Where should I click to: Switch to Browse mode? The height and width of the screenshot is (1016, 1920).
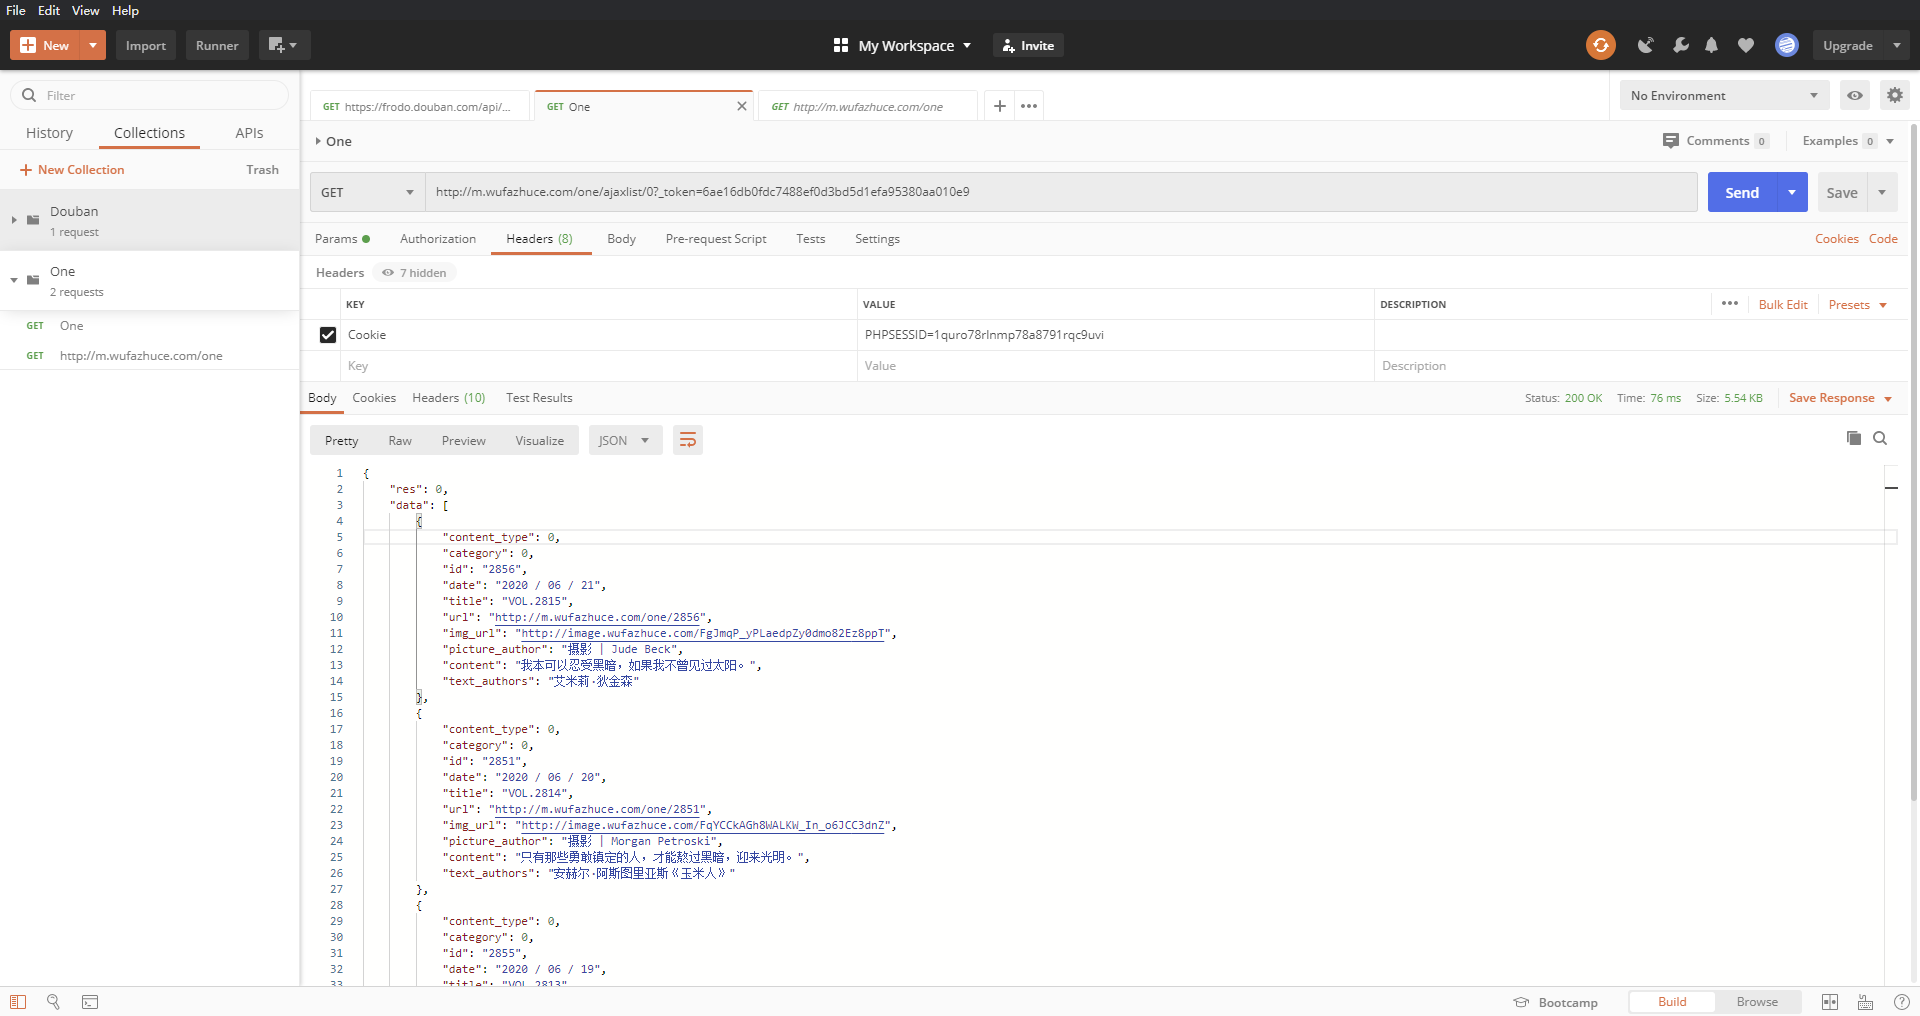click(1757, 1002)
